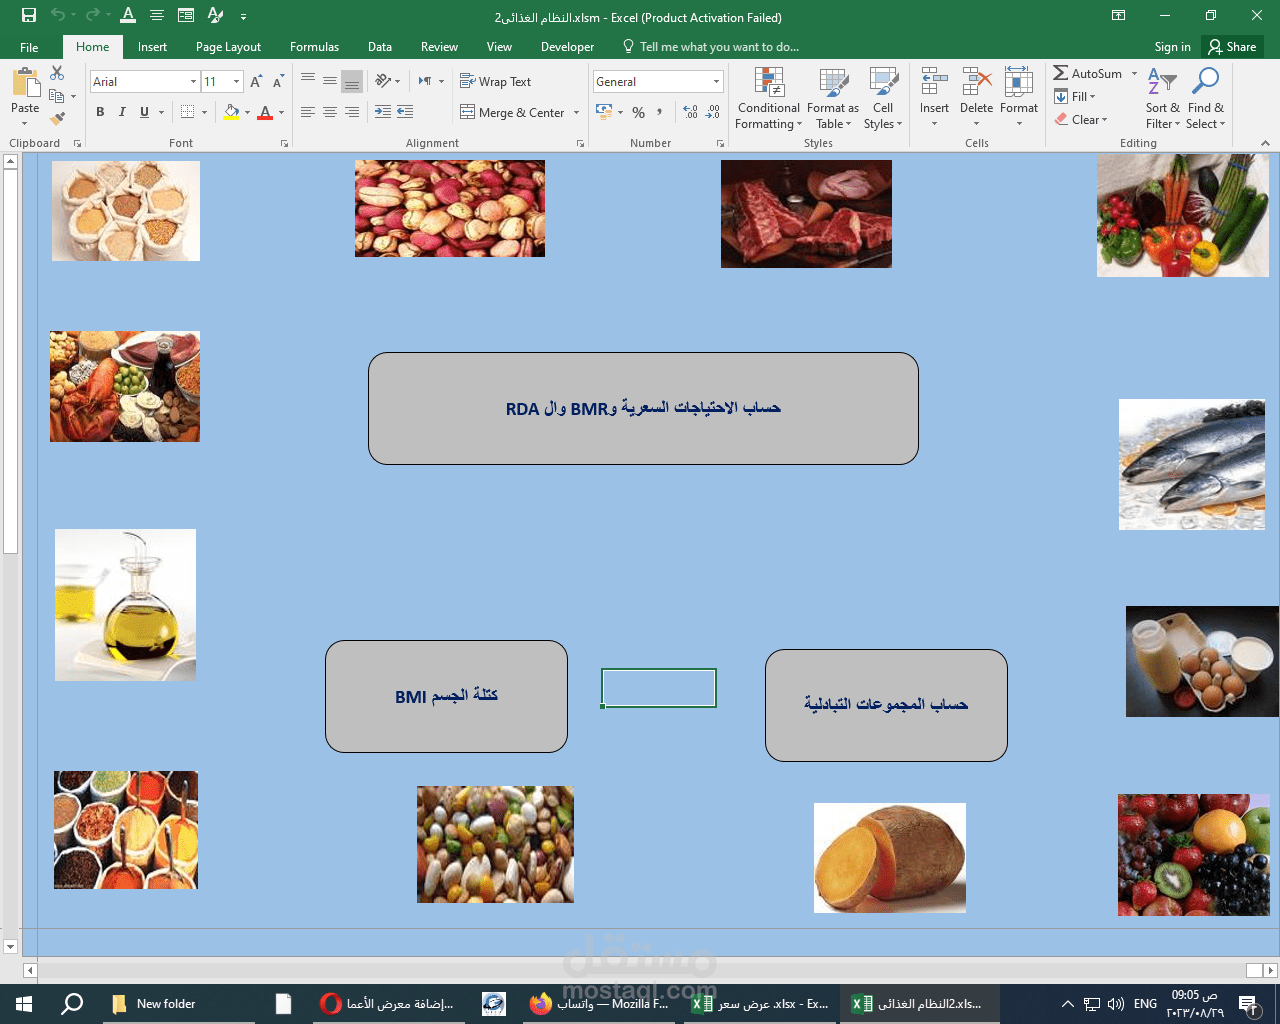Switch to the Page Layout tab
The height and width of the screenshot is (1024, 1280).
228,47
